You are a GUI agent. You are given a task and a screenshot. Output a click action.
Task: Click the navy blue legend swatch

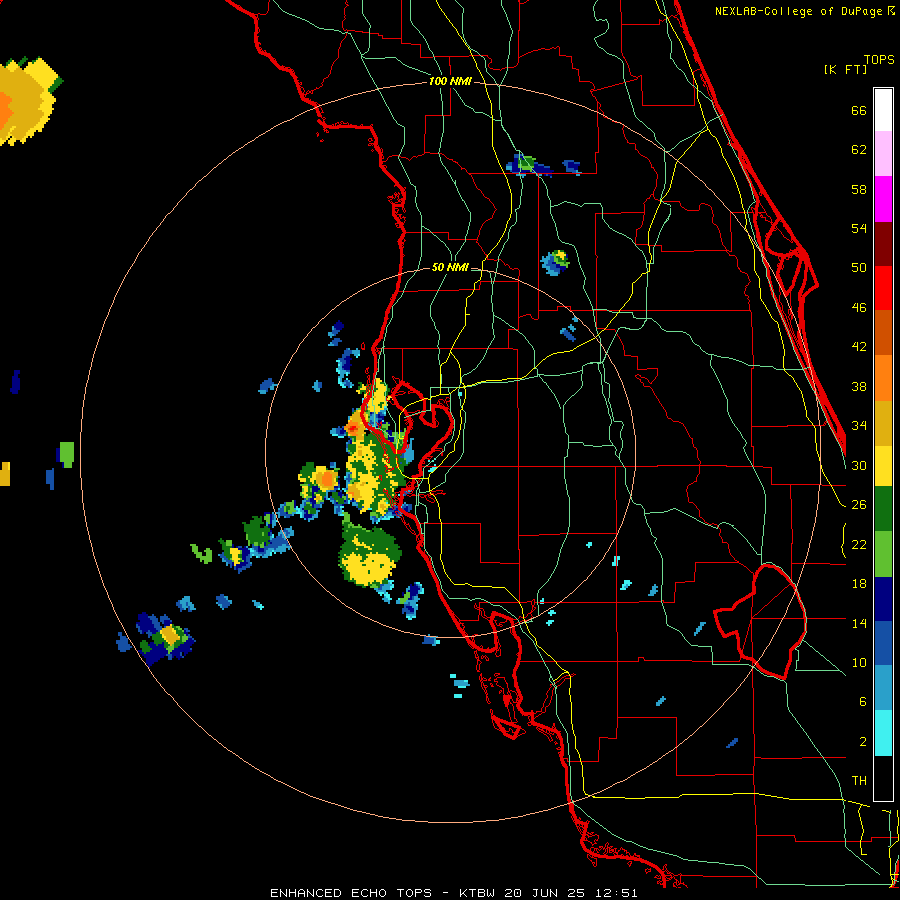(883, 599)
